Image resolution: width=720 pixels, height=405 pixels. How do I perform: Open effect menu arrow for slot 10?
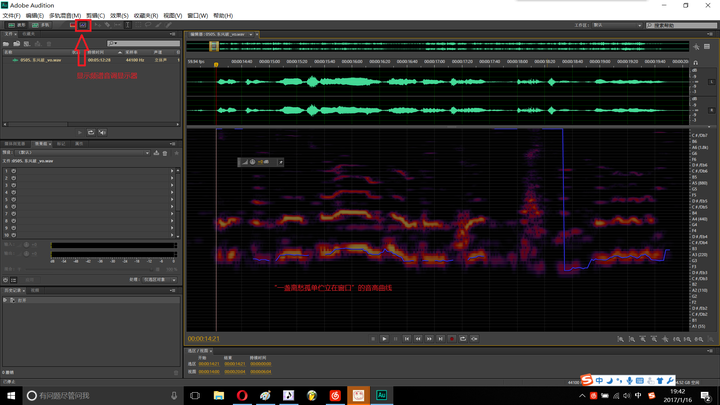tap(172, 235)
